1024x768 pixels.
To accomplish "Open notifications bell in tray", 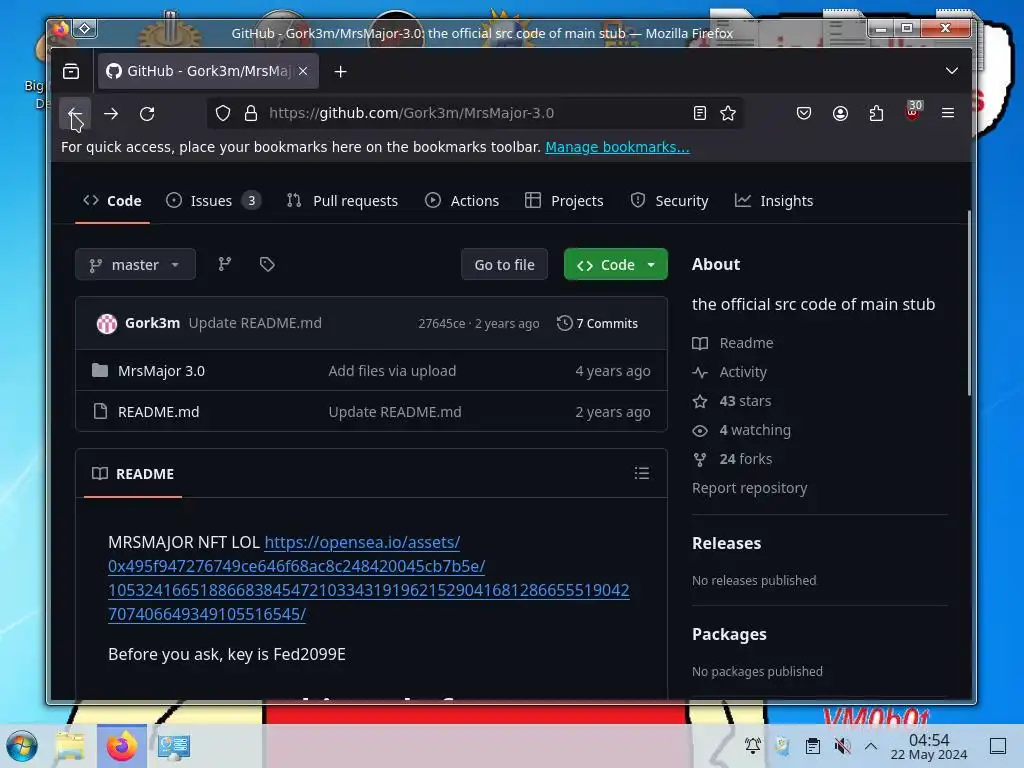I will (752, 746).
